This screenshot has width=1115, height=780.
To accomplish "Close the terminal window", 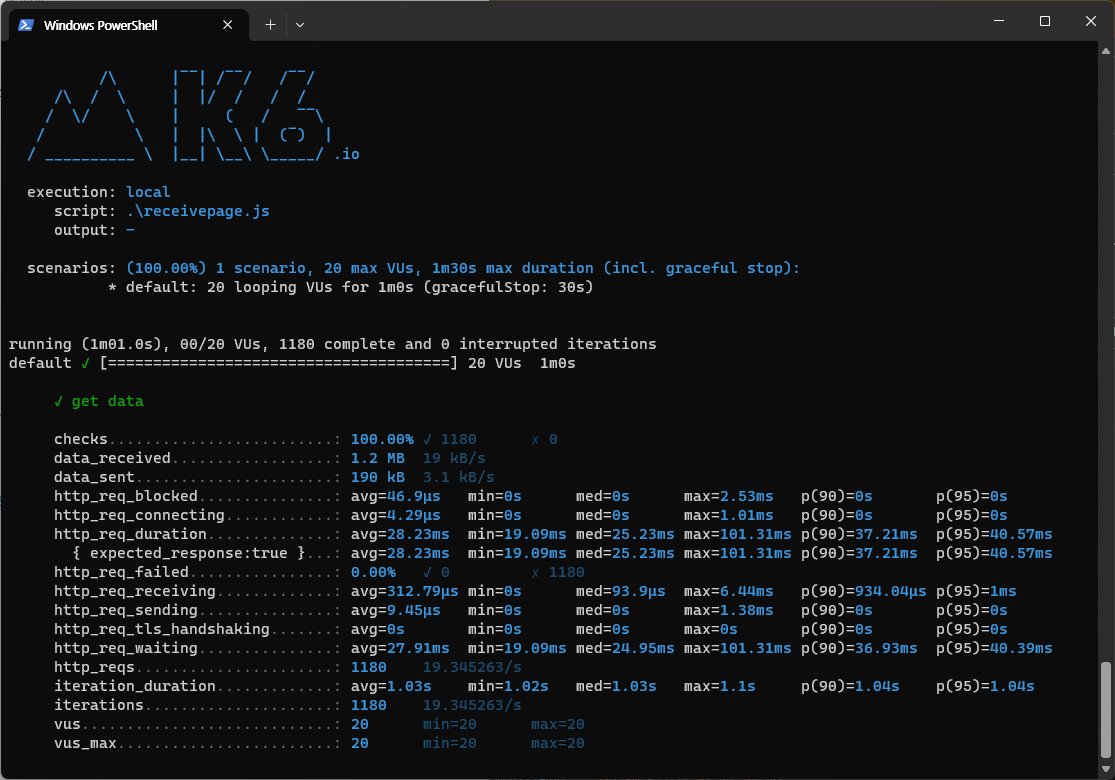I will tap(1091, 21).
